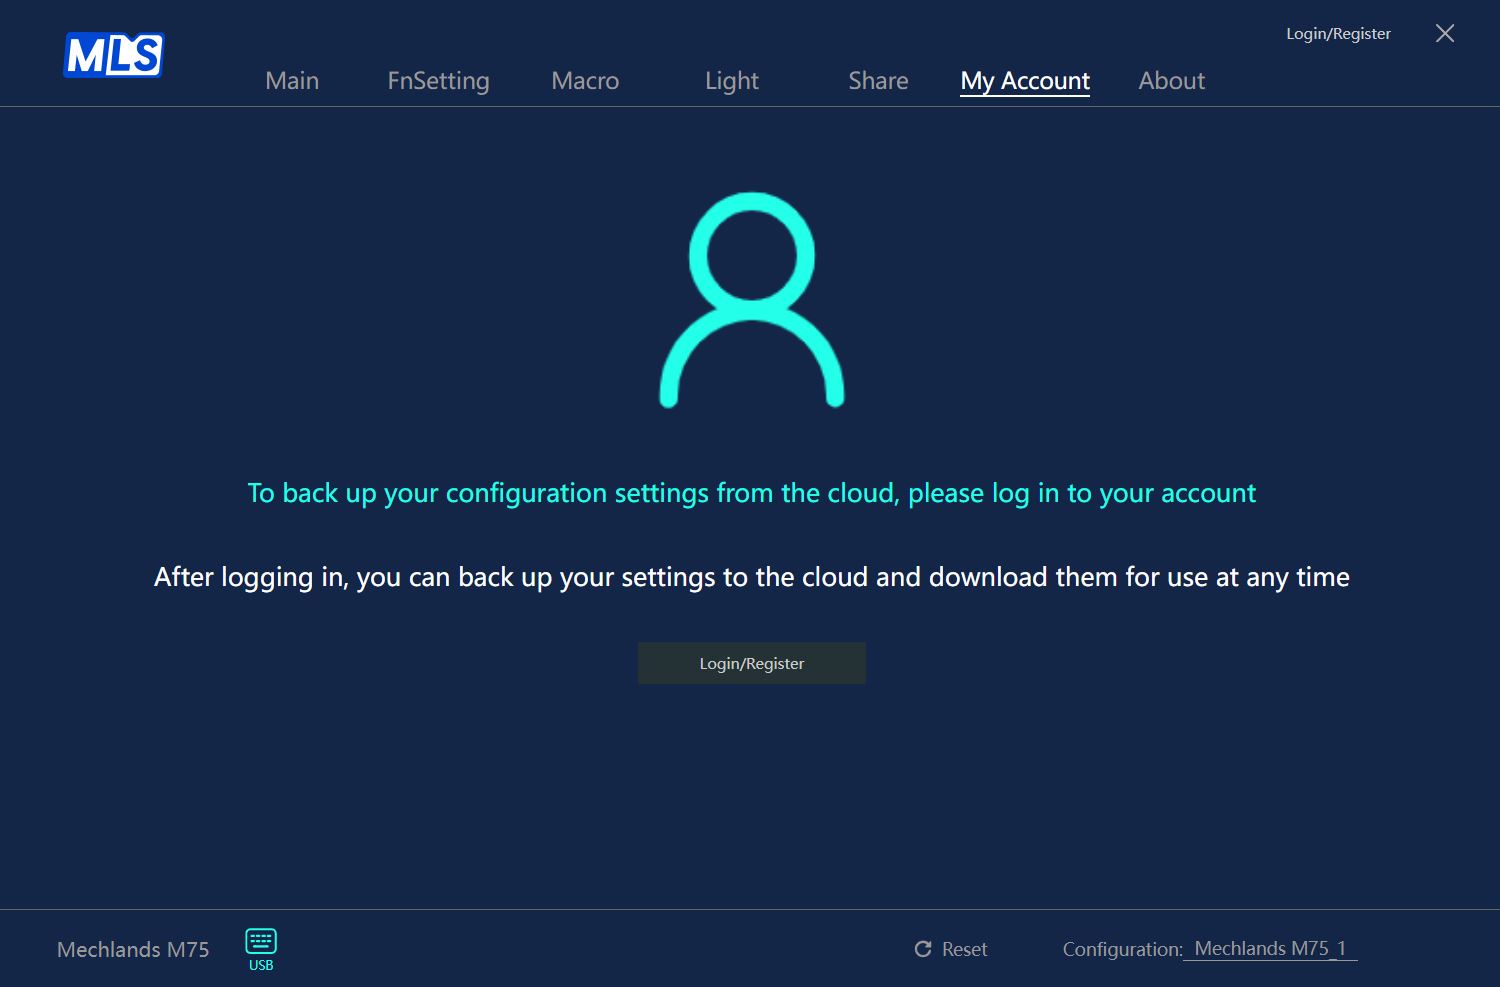This screenshot has width=1500, height=987.
Task: Open the Light tab
Action: 732,81
